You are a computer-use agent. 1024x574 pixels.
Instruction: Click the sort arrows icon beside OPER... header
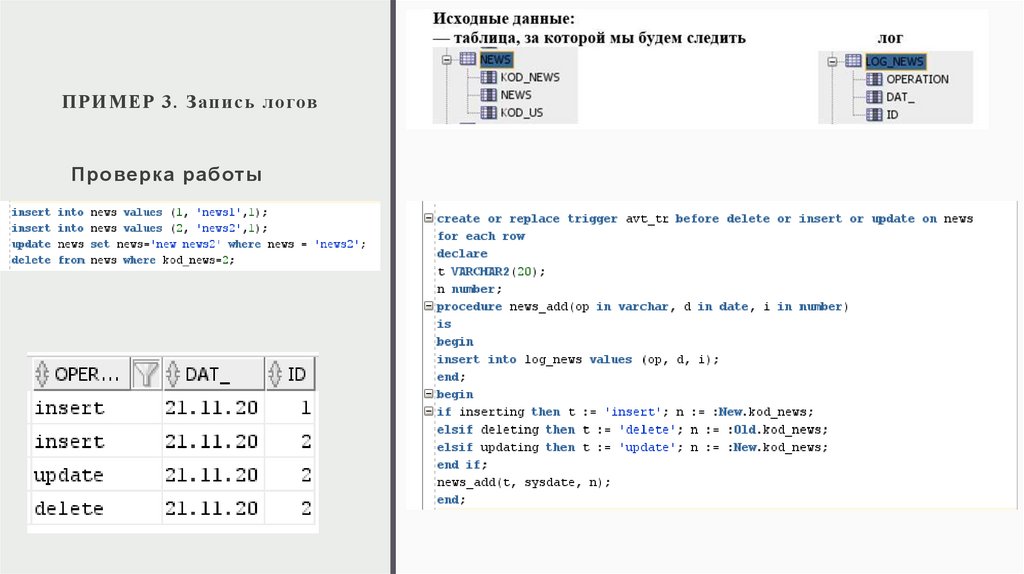pyautogui.click(x=42, y=375)
